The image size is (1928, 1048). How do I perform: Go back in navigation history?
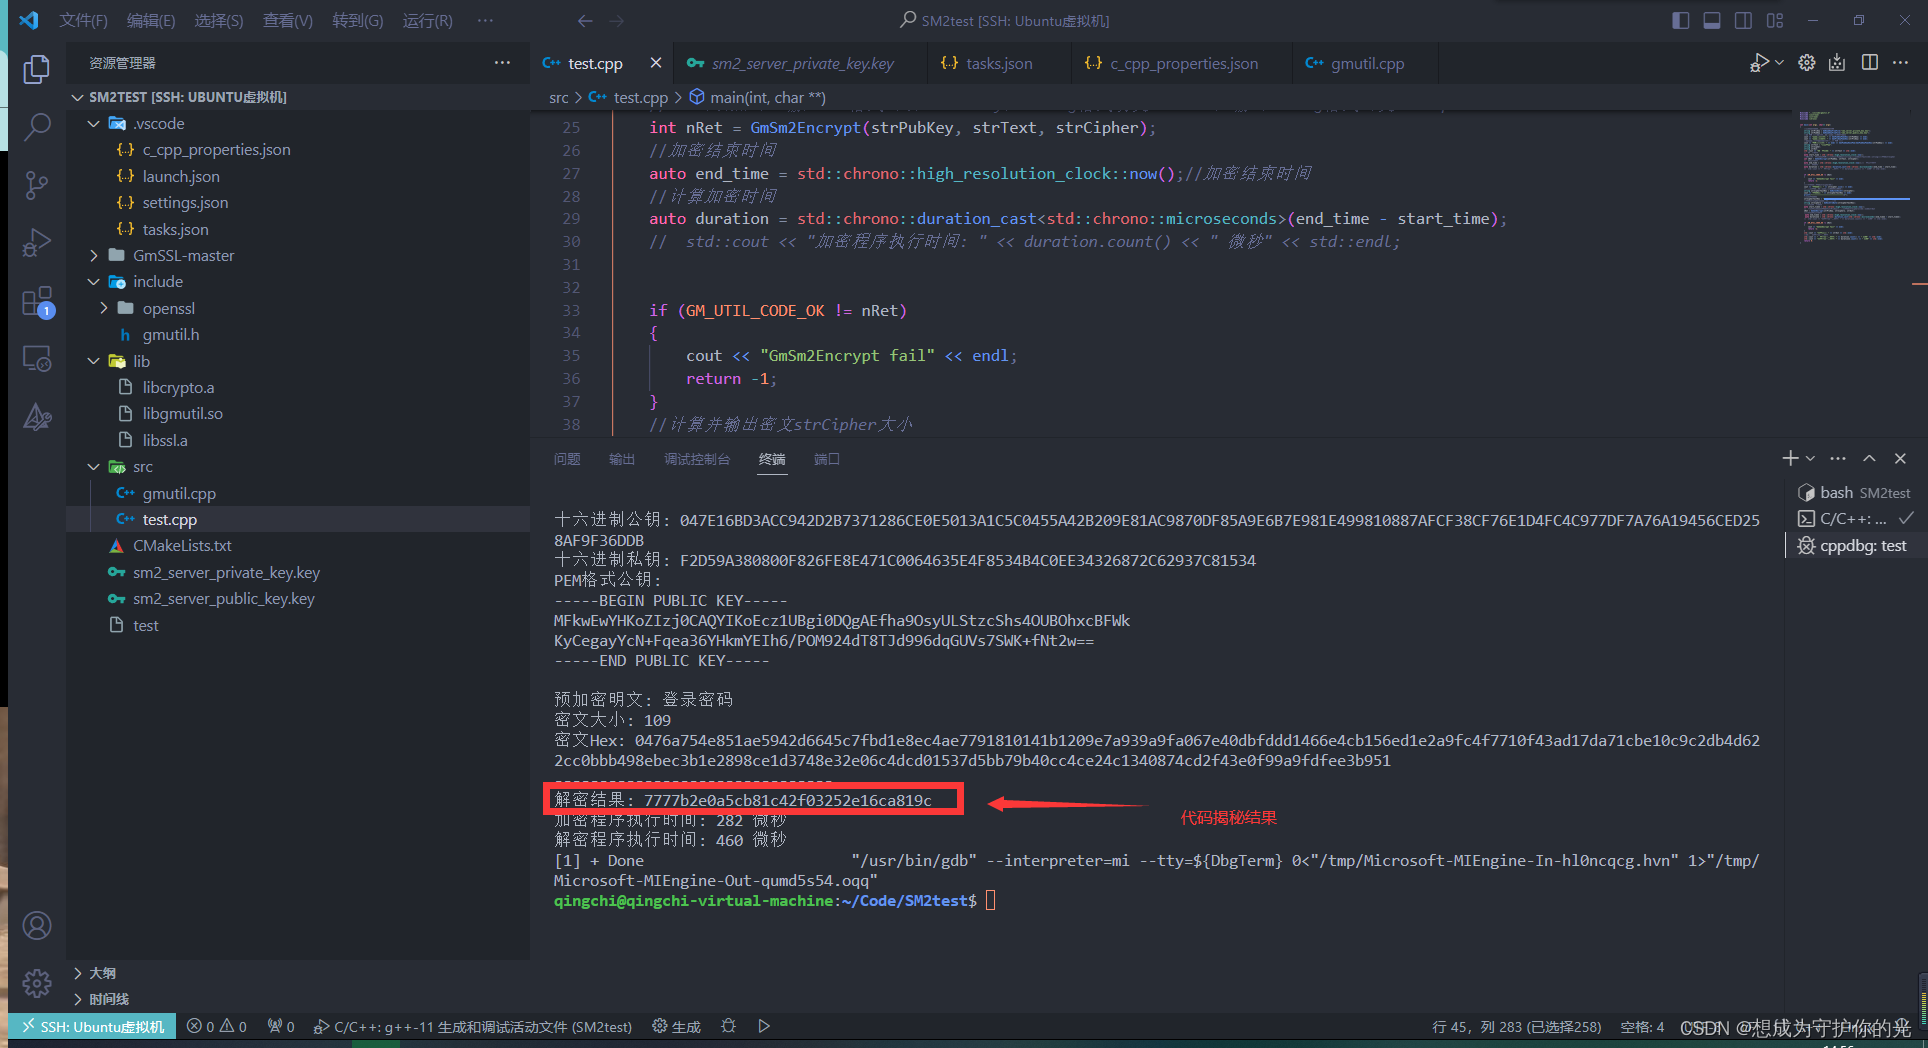585,21
